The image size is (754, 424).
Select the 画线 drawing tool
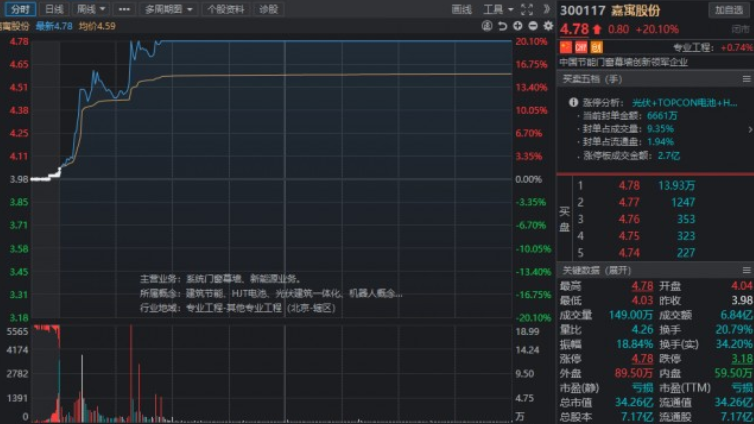coord(461,9)
